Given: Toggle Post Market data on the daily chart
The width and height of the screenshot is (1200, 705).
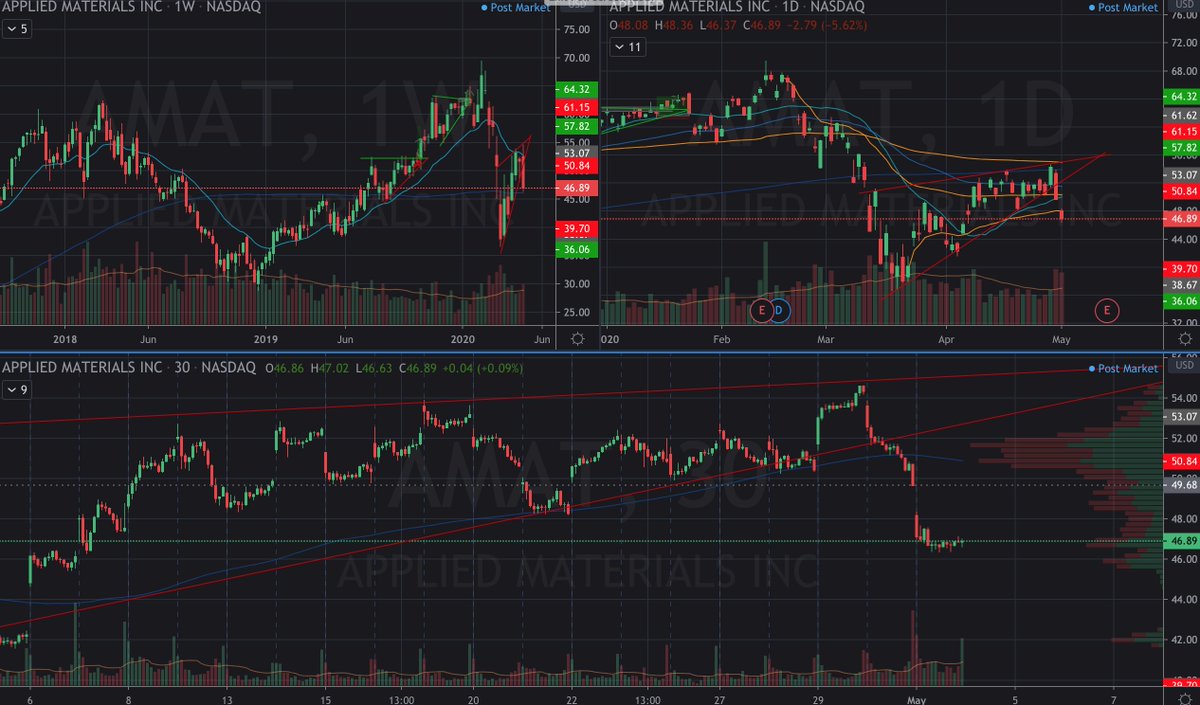Looking at the screenshot, I should coord(1130,7).
